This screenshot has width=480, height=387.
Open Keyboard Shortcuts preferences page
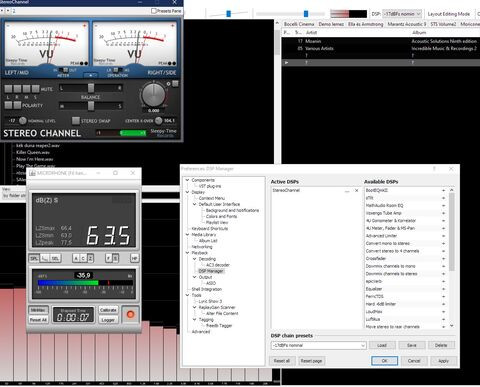[210, 228]
